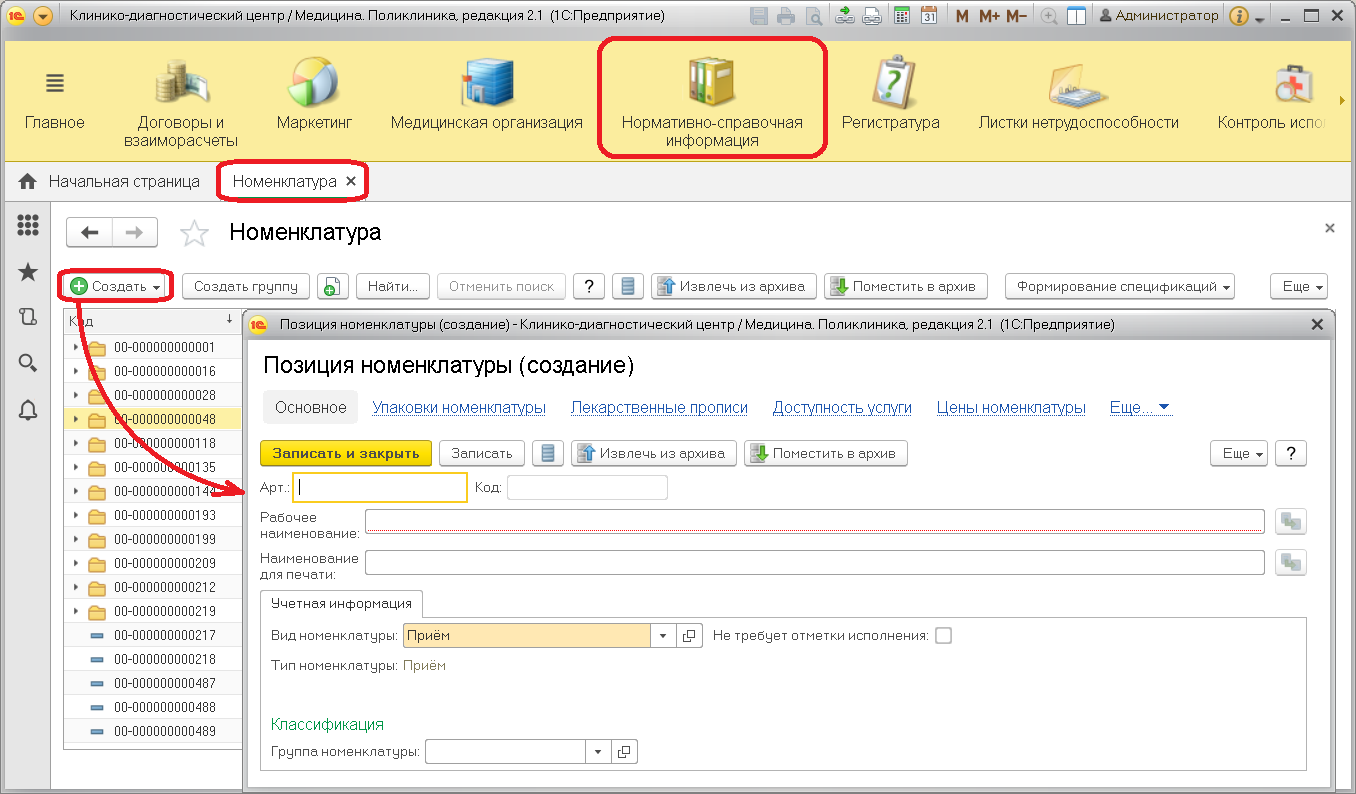The height and width of the screenshot is (794, 1356).
Task: Click Поместить в архив in list toolbar
Action: coord(906,286)
